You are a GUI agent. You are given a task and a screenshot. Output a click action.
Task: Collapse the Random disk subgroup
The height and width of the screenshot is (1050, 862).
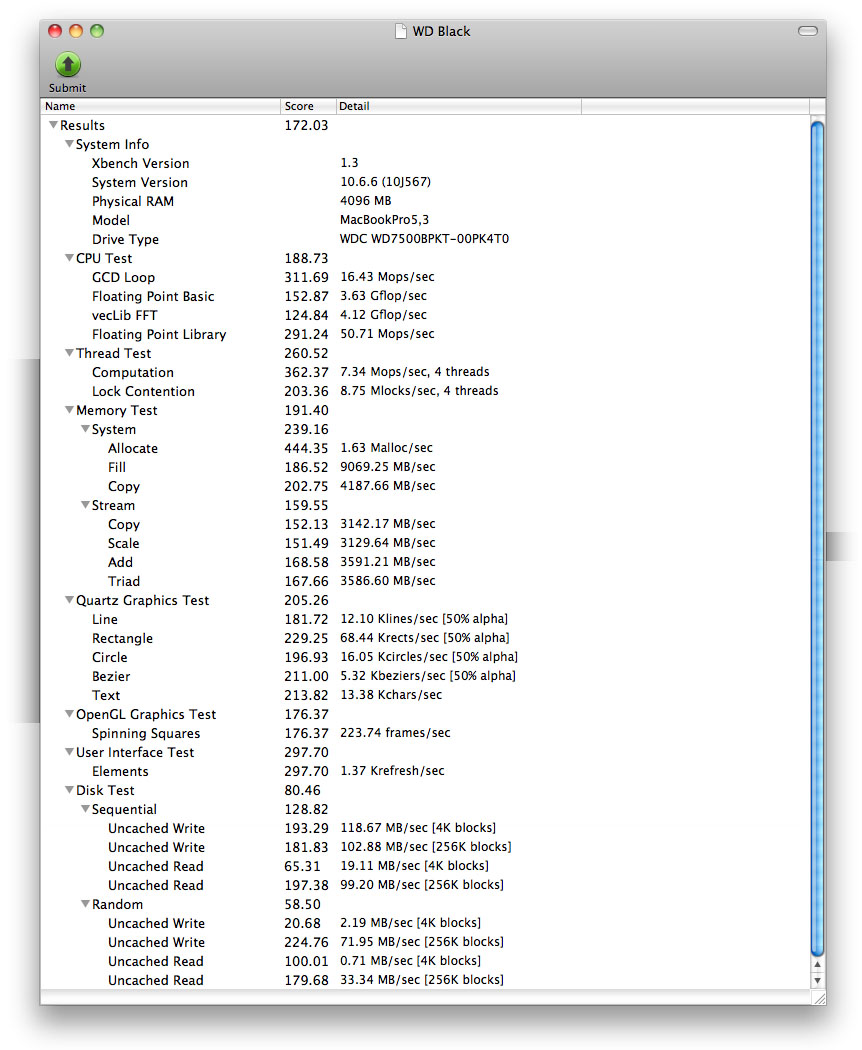85,904
